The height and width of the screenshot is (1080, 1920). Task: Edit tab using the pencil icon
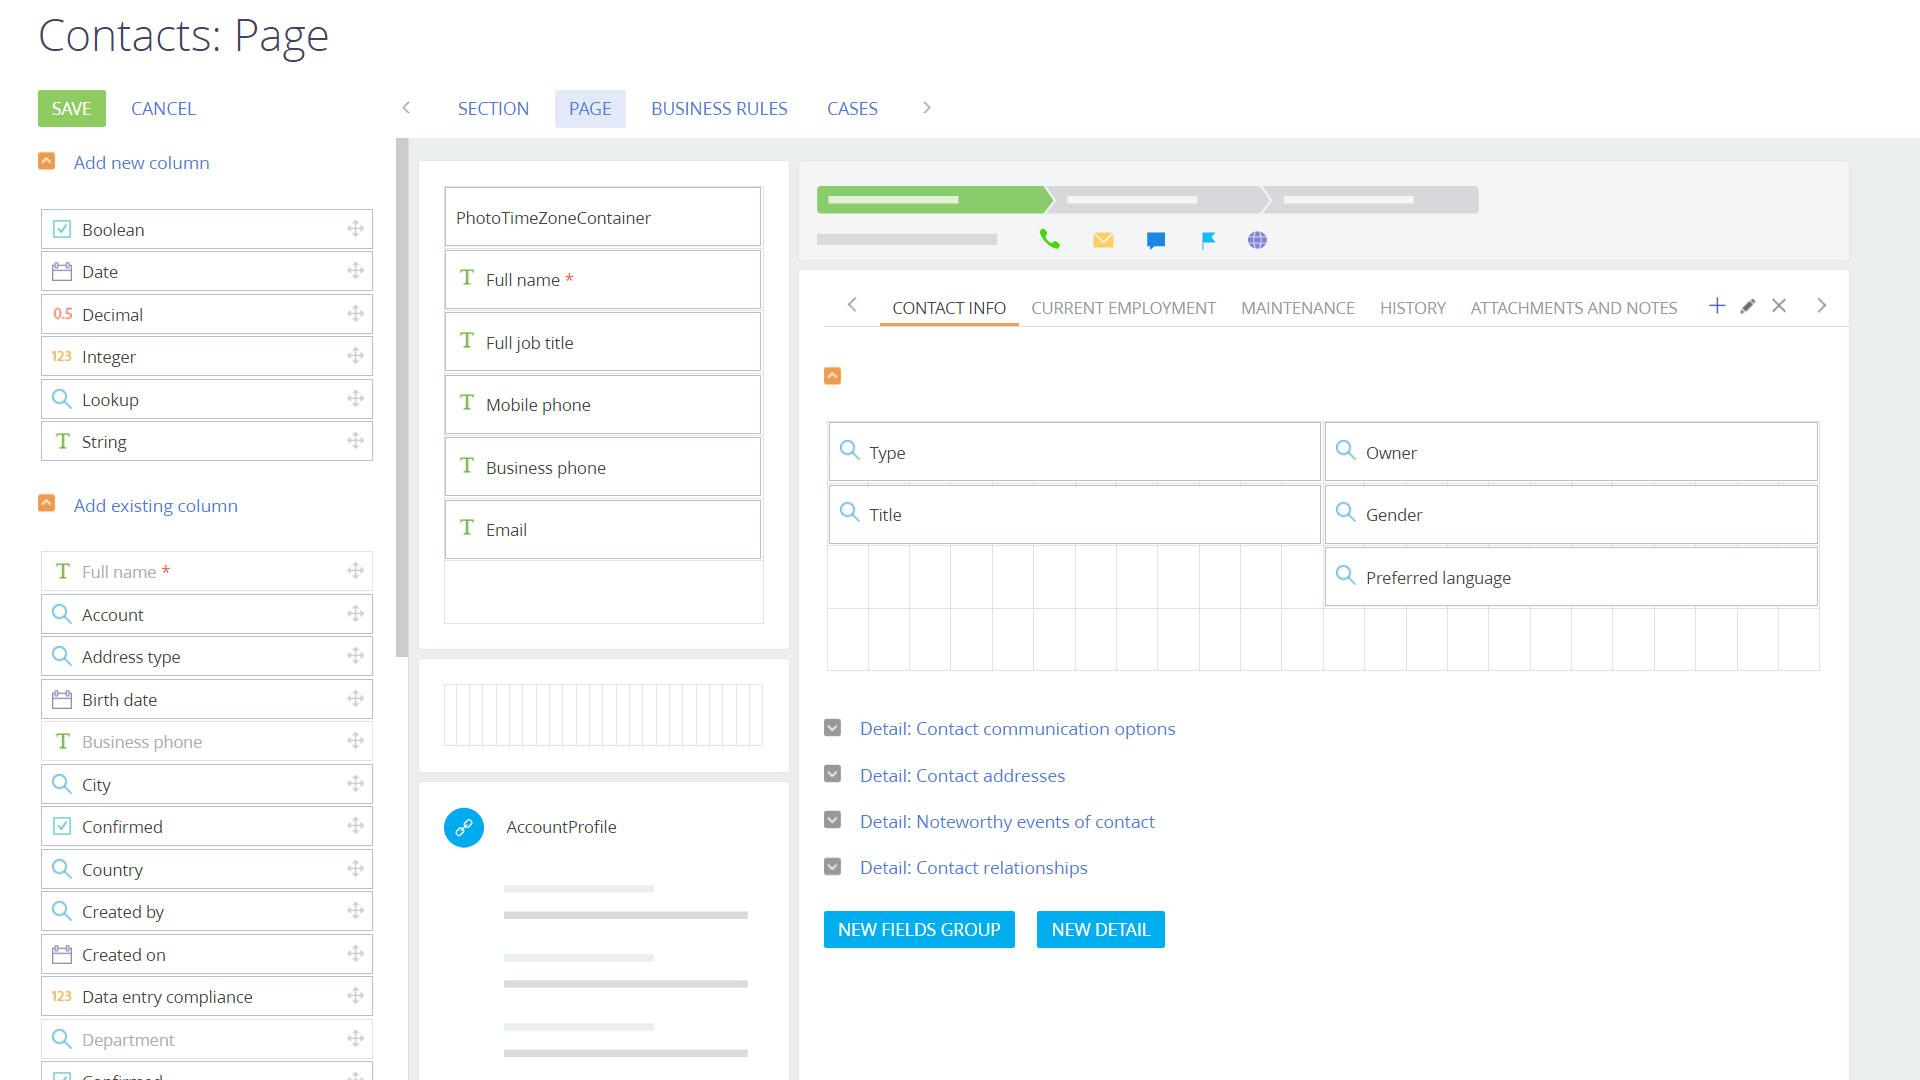(x=1748, y=306)
